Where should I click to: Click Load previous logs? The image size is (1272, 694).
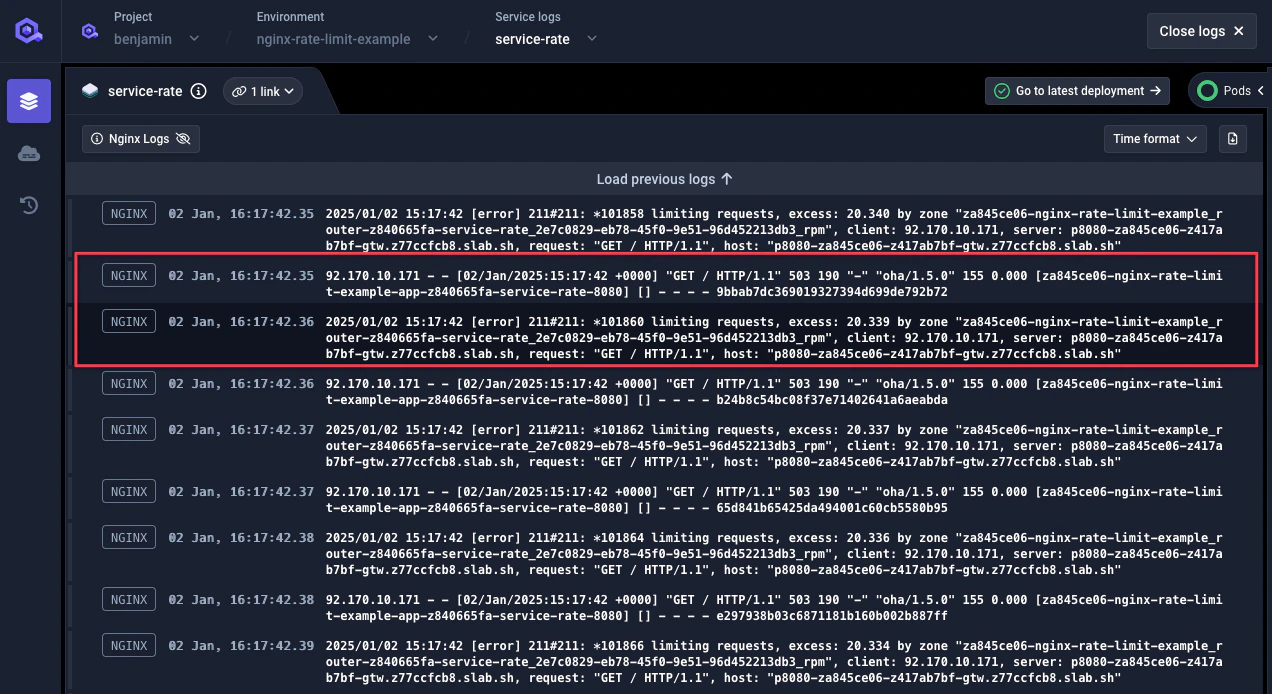(664, 179)
